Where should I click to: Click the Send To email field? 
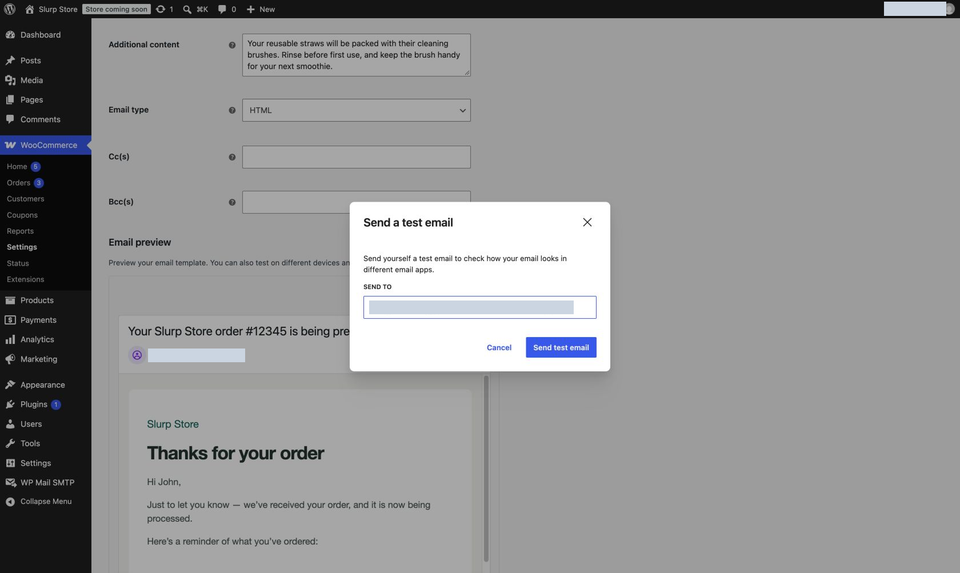coord(479,307)
